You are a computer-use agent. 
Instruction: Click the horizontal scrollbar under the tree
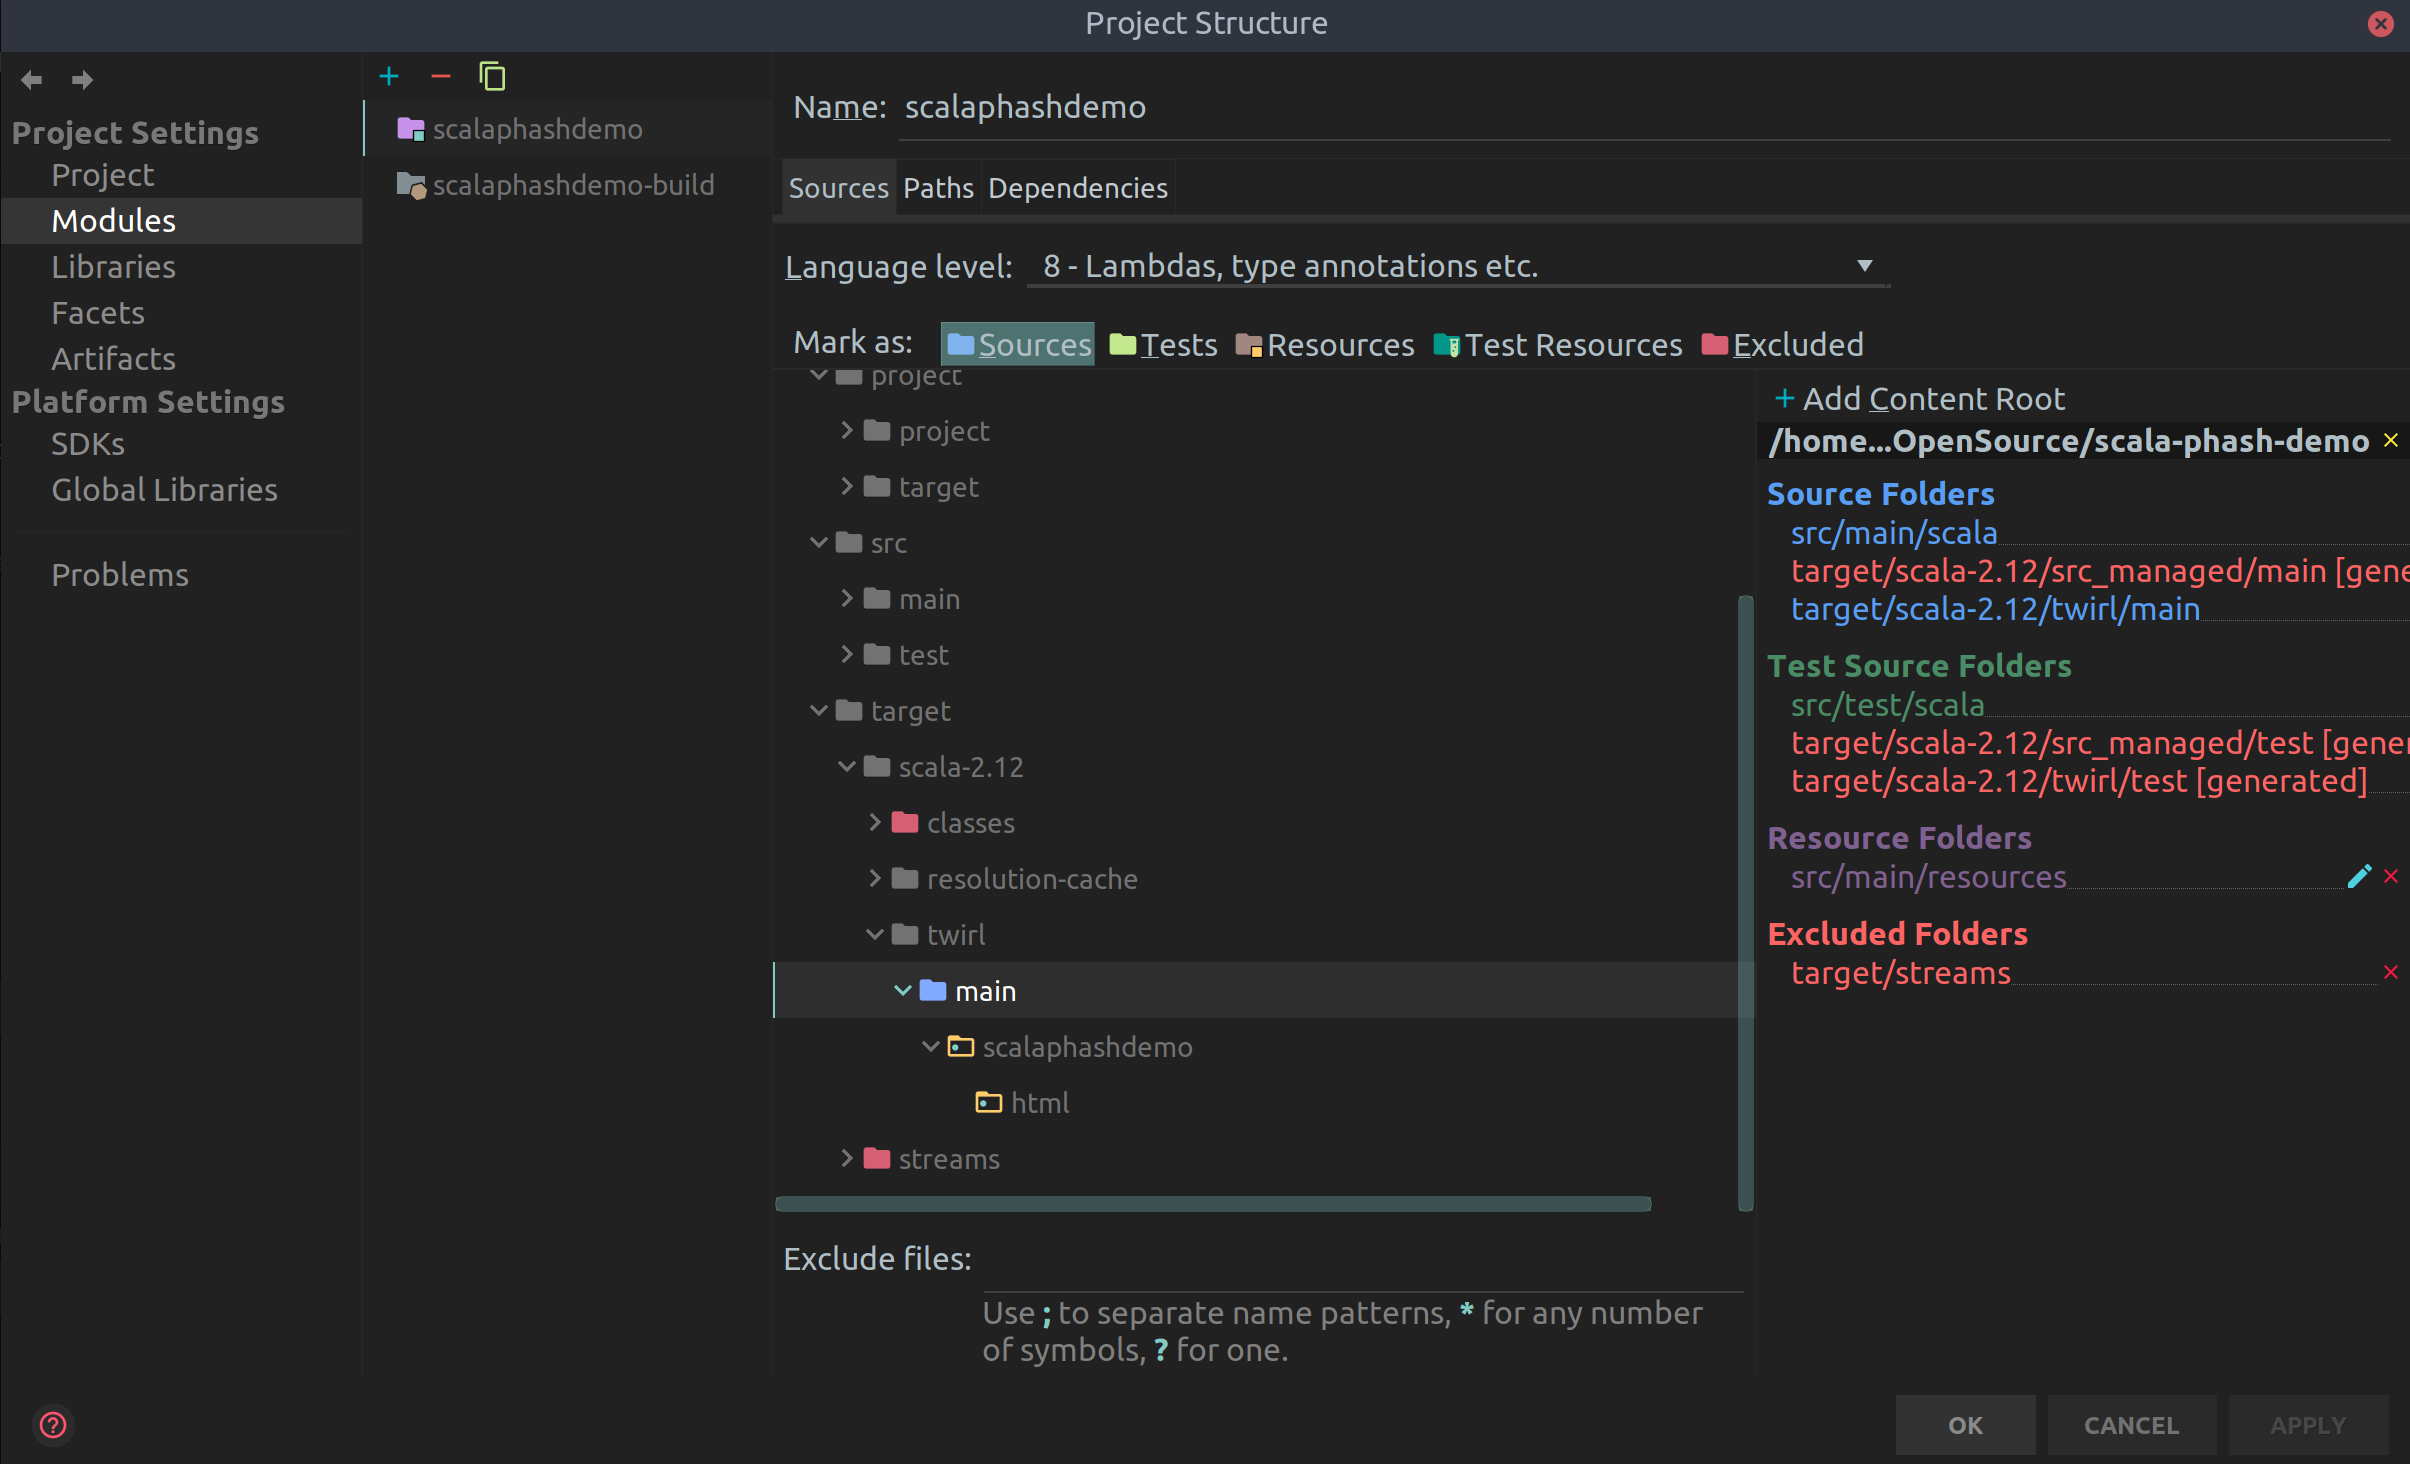point(1213,1204)
